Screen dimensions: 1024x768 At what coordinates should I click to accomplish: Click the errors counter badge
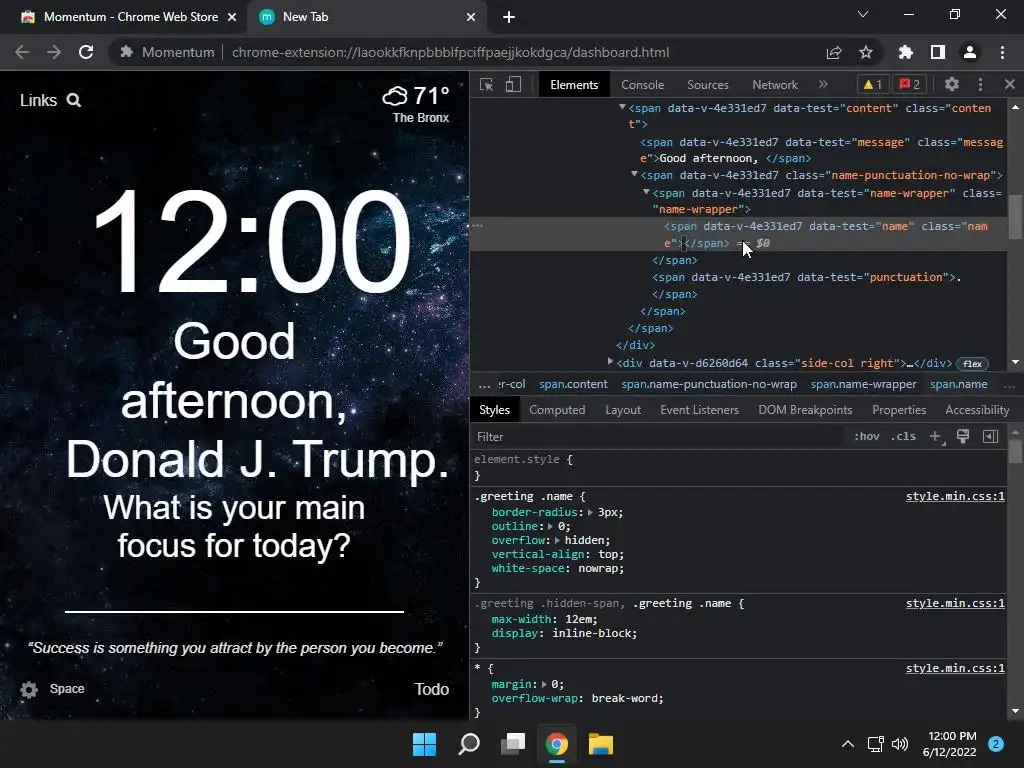pos(910,84)
